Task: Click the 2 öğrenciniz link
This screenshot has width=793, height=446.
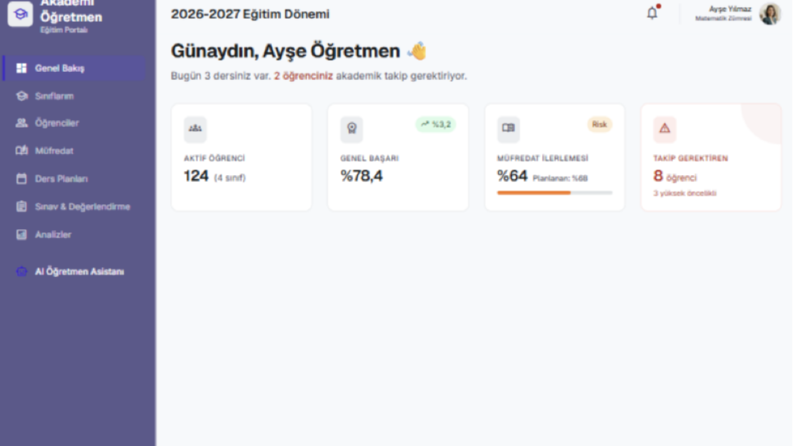Action: coord(303,76)
